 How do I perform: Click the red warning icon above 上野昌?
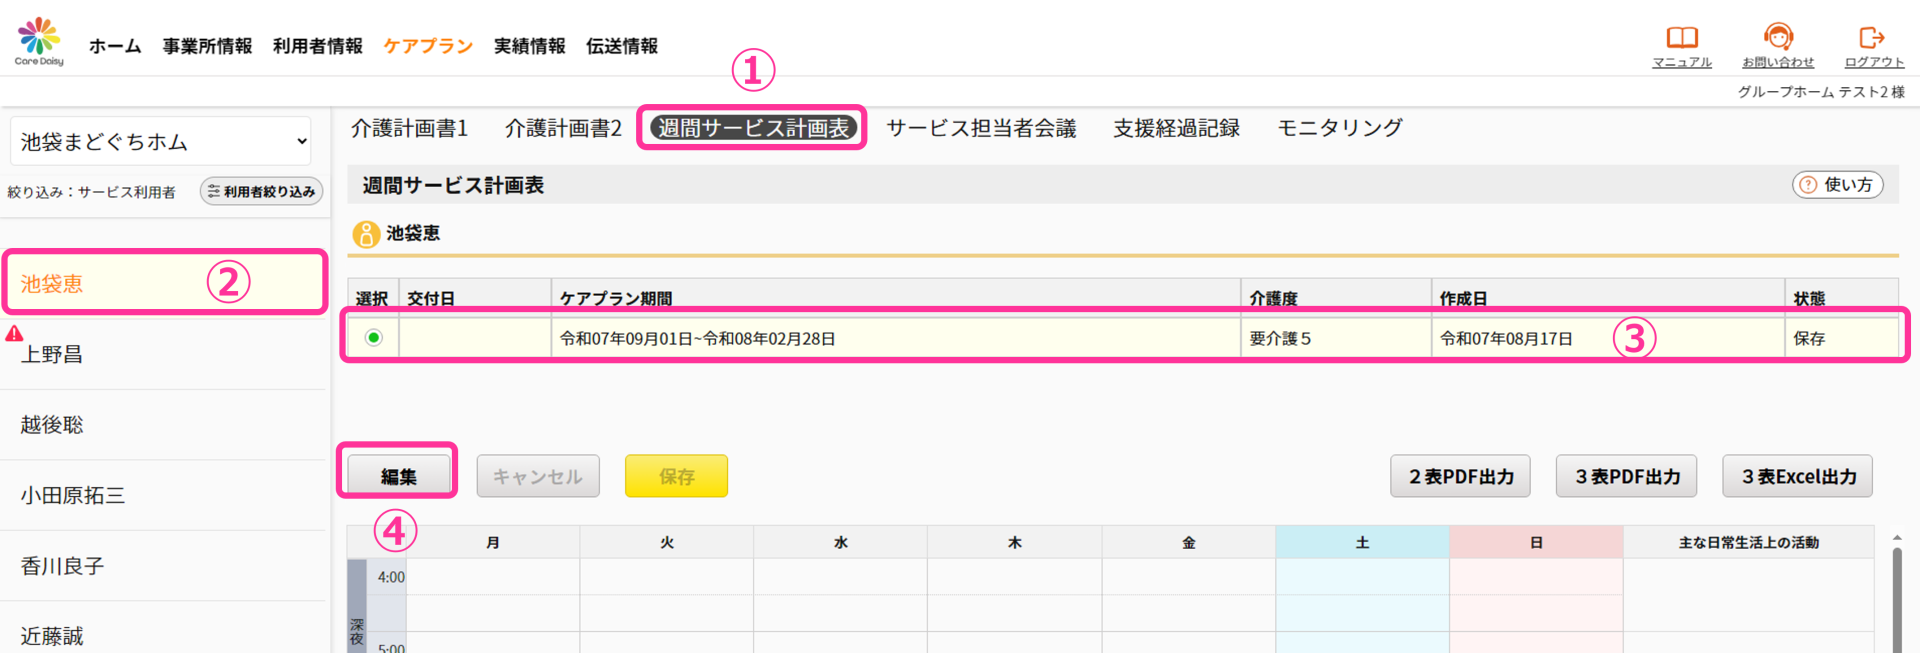[14, 334]
